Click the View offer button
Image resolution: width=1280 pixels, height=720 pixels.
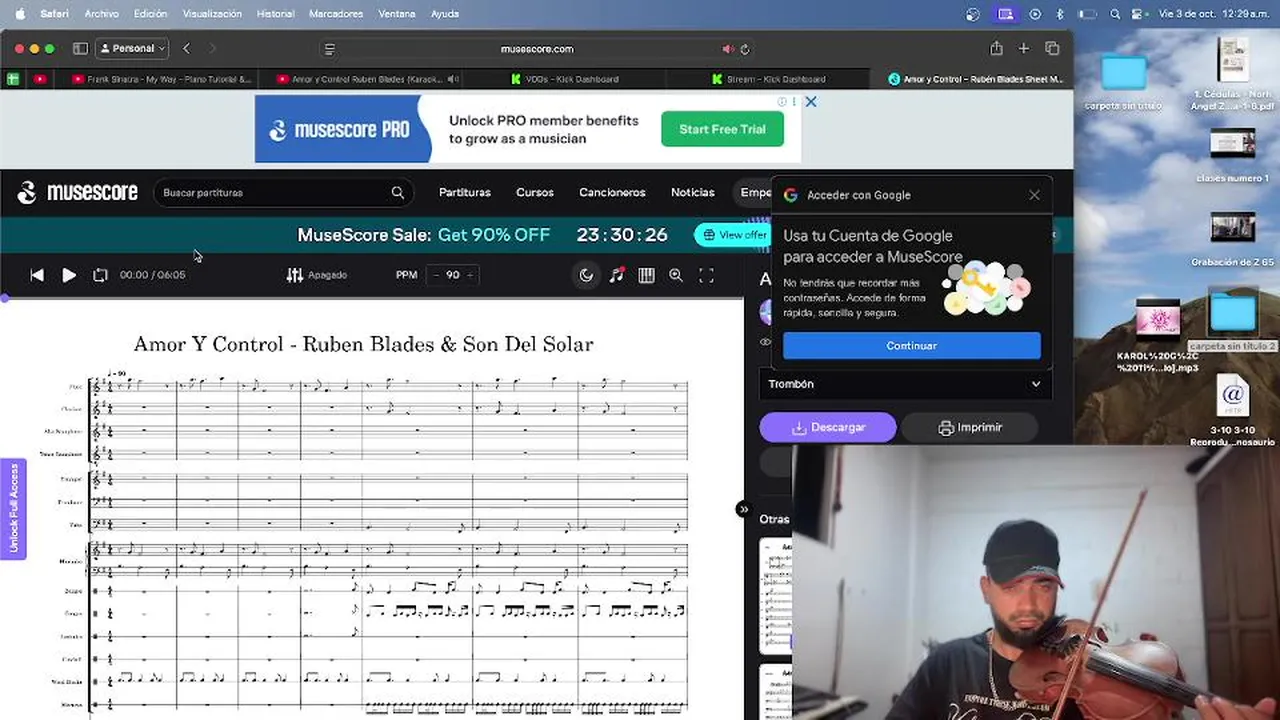click(734, 235)
